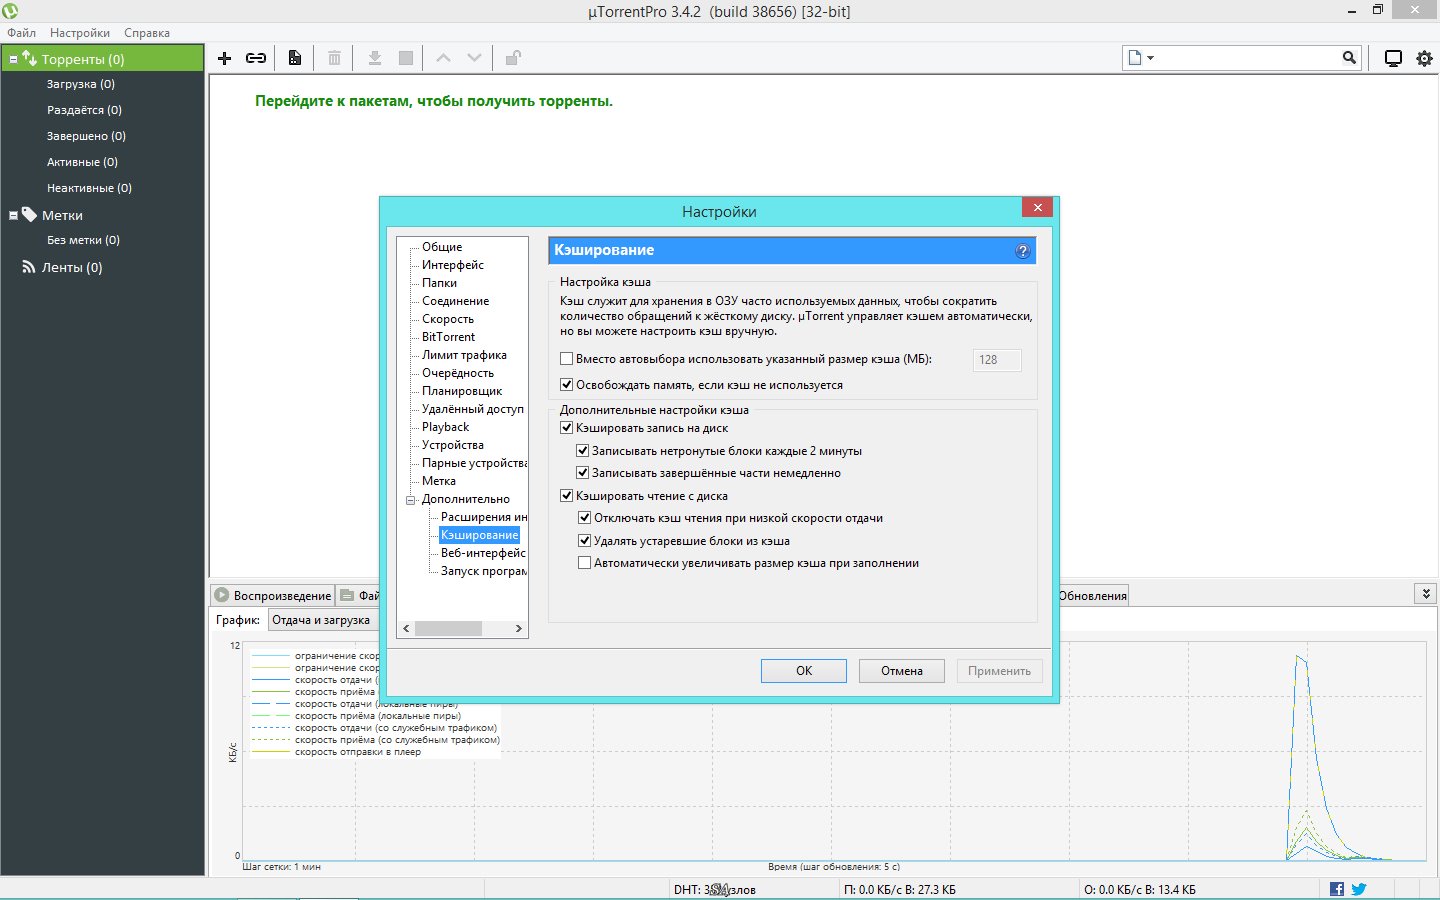Select Без метки (0) in sidebar
The height and width of the screenshot is (900, 1440).
pos(83,240)
